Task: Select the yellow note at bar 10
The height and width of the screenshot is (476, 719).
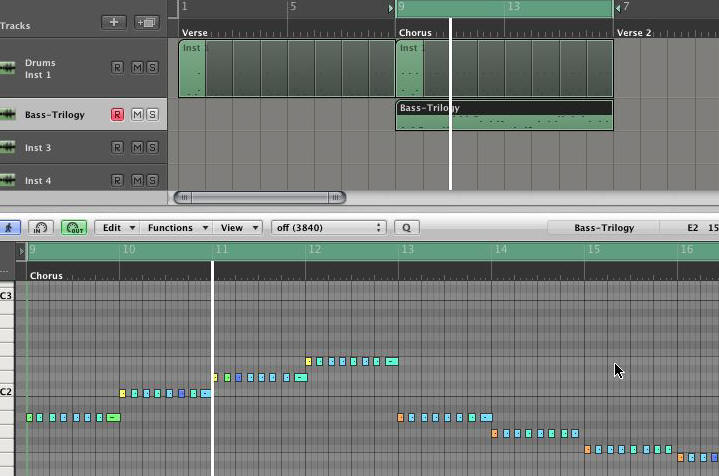Action: pyautogui.click(x=122, y=393)
